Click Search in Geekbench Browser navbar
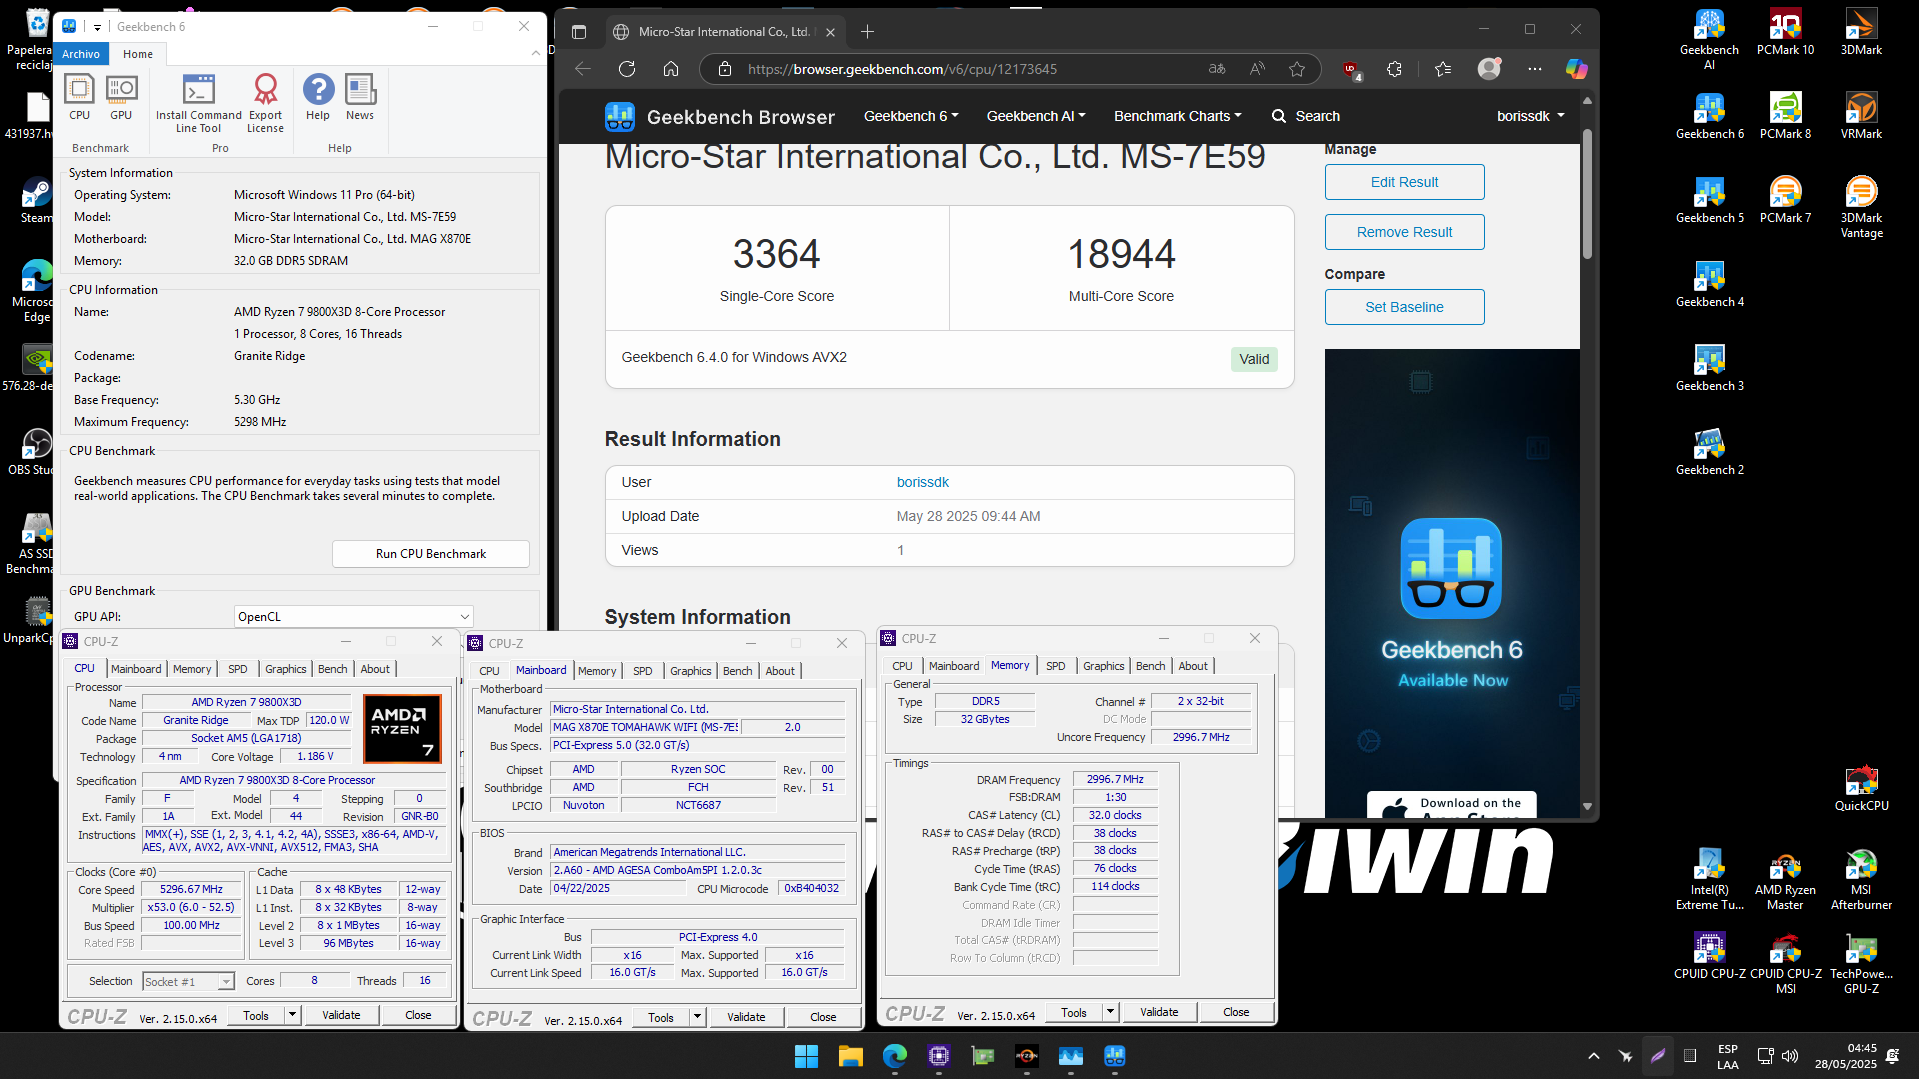 (x=1305, y=116)
